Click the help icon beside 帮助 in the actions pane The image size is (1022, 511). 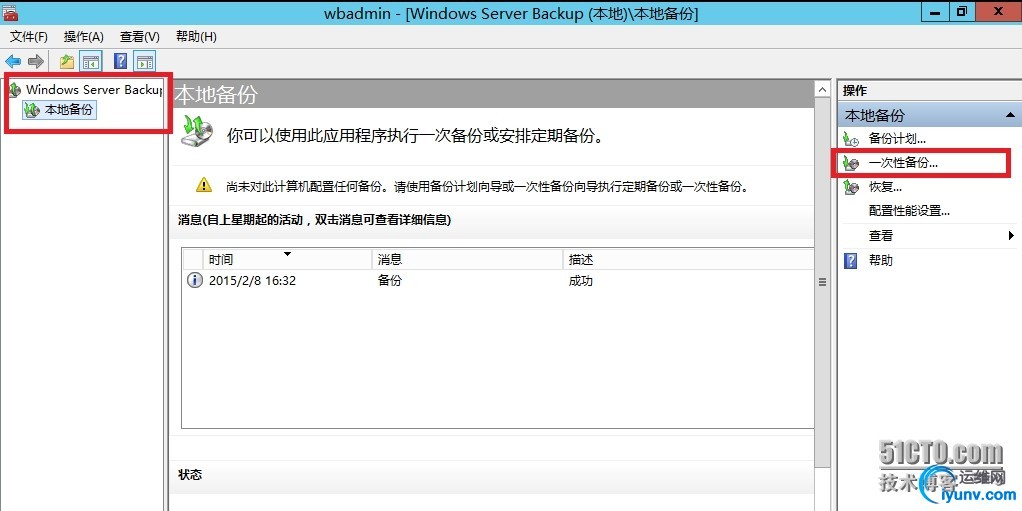click(851, 261)
